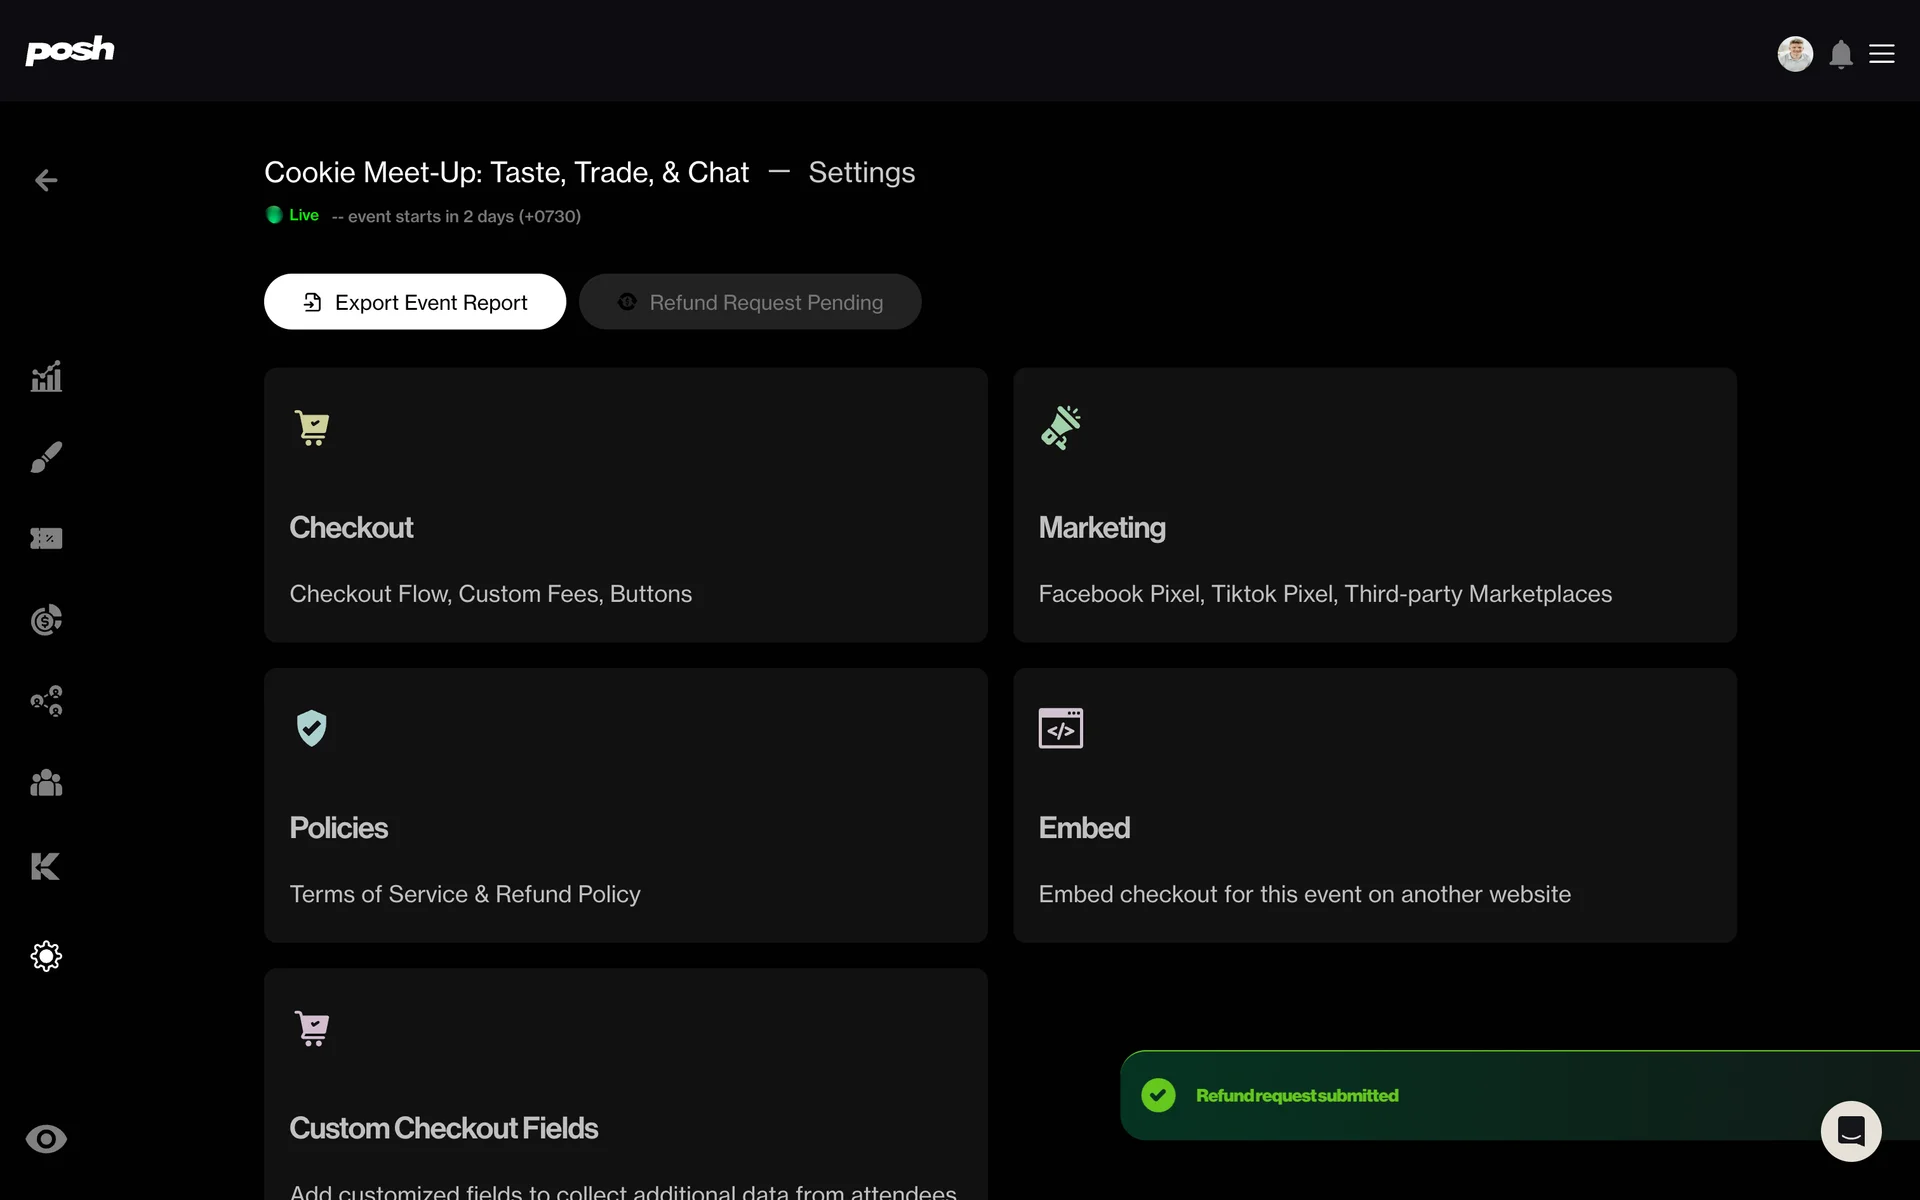The image size is (1920, 1200).
Task: Open the Marketing settings card
Action: (x=1375, y=505)
